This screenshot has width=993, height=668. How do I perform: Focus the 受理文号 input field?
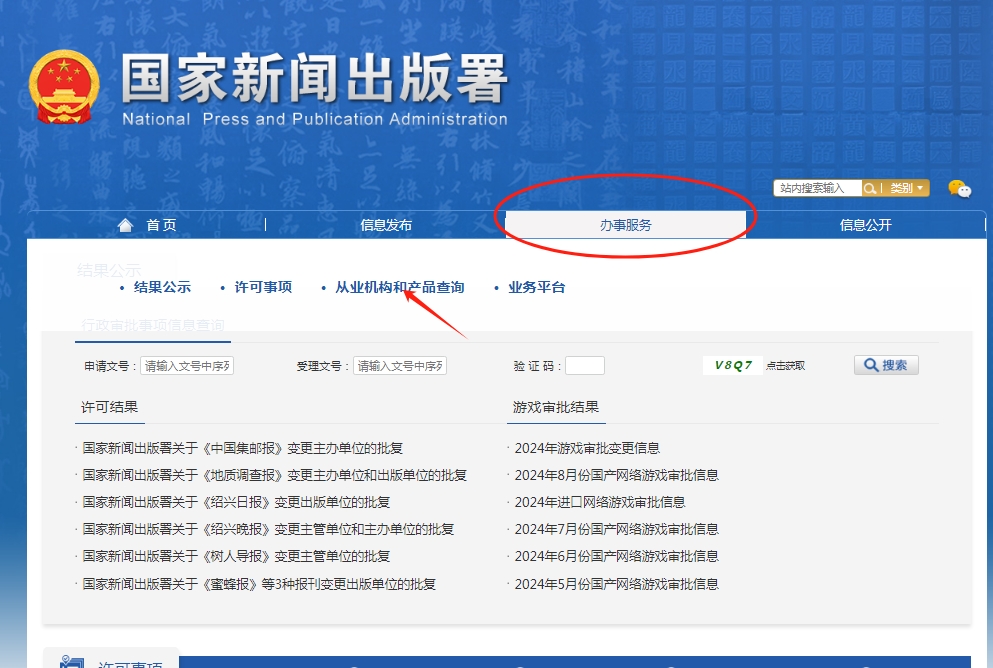pos(400,365)
